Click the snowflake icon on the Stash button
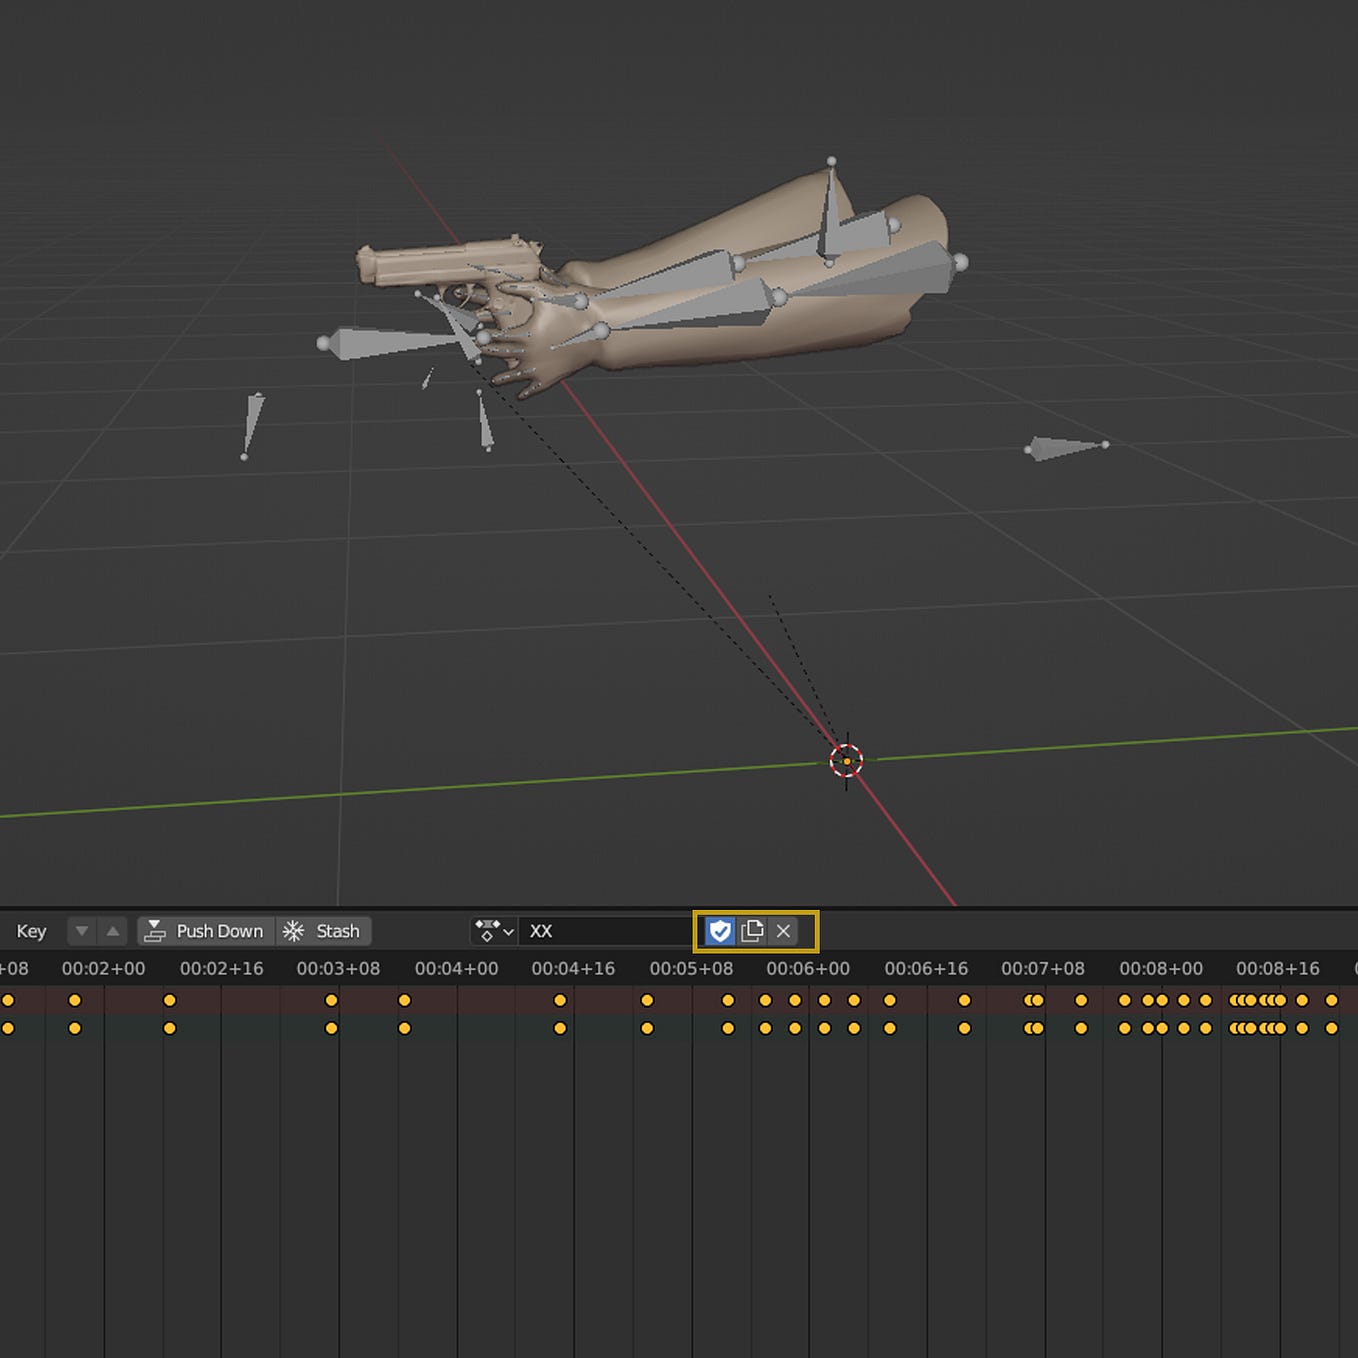 point(291,931)
